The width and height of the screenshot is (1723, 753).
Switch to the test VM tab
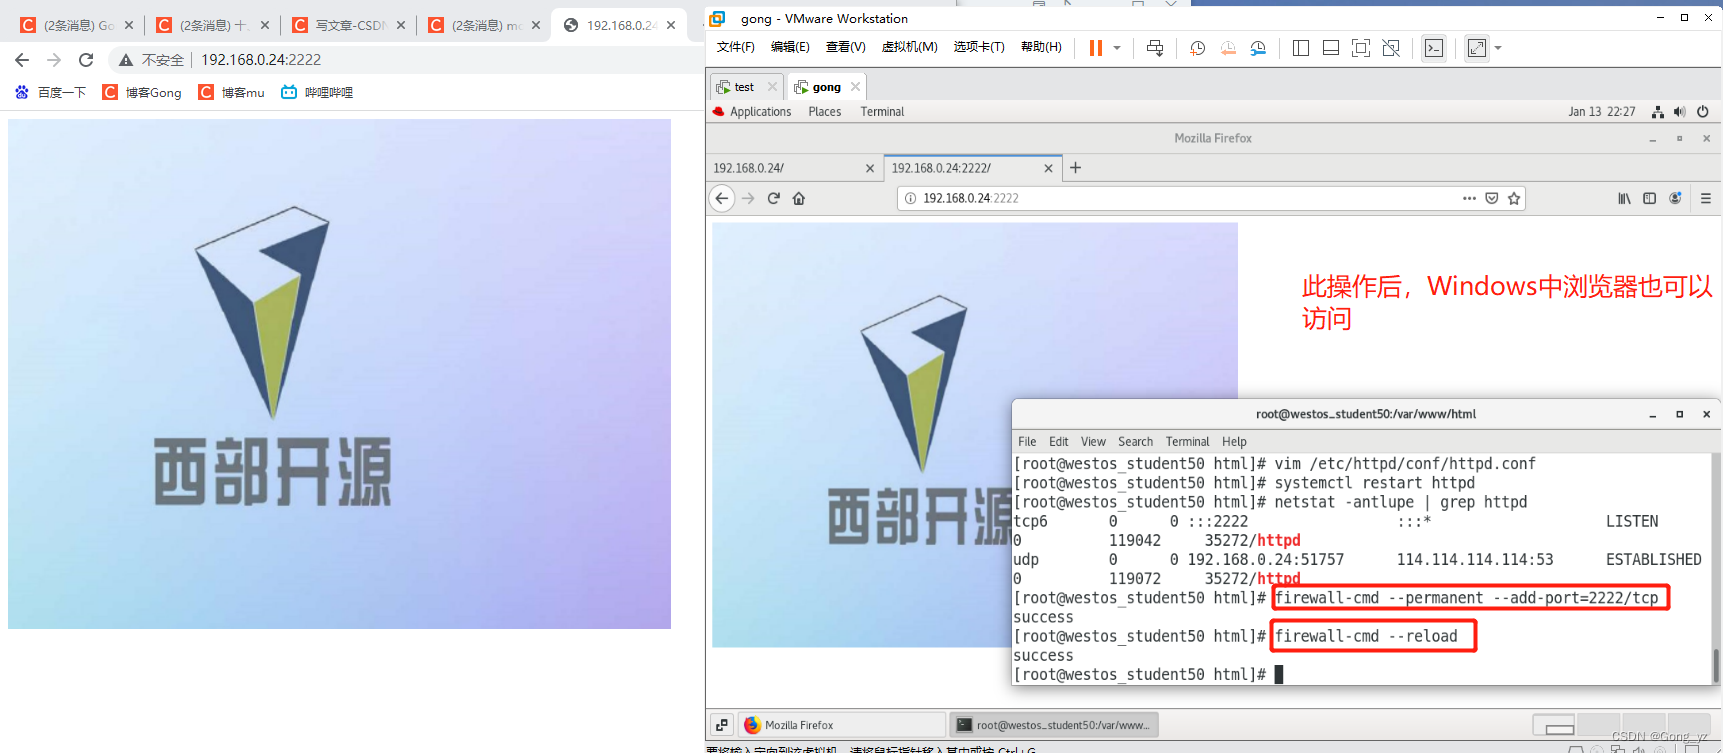point(744,87)
